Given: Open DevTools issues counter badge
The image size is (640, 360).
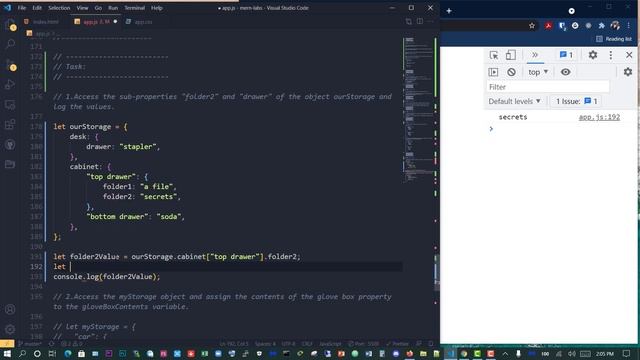Looking at the screenshot, I should (x=566, y=55).
